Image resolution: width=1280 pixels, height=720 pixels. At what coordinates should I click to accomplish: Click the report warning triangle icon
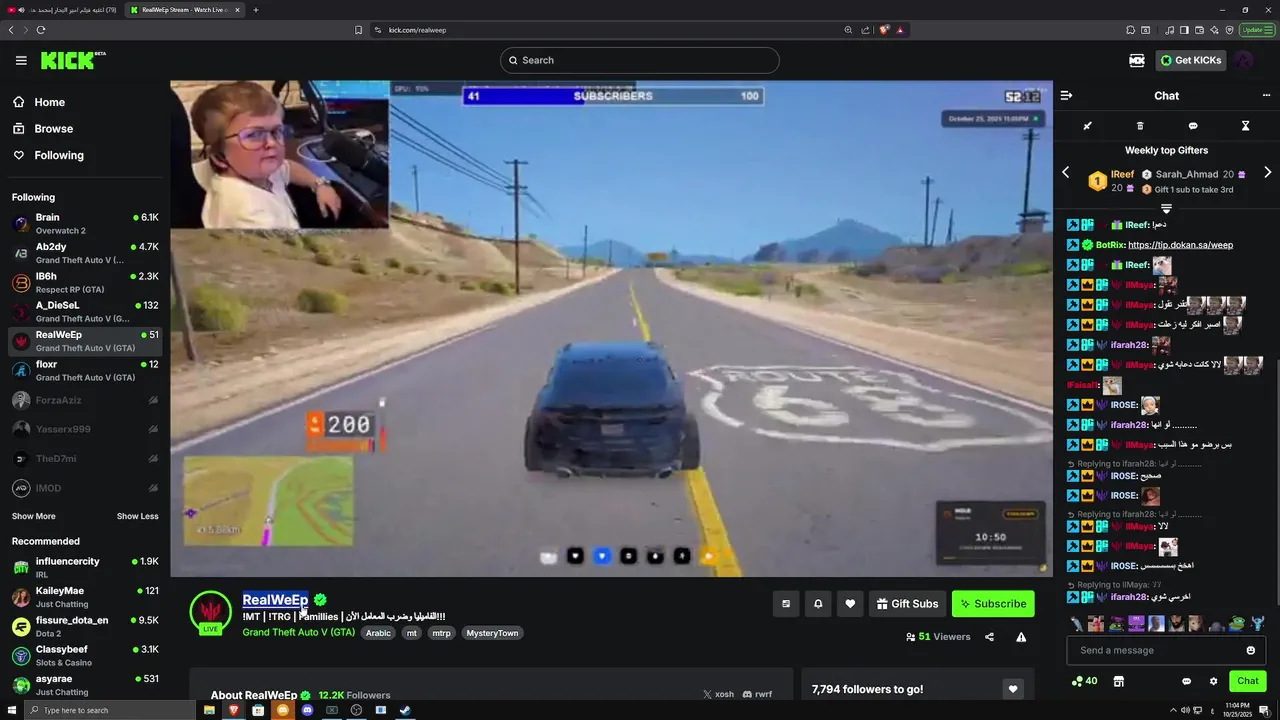tap(1021, 637)
